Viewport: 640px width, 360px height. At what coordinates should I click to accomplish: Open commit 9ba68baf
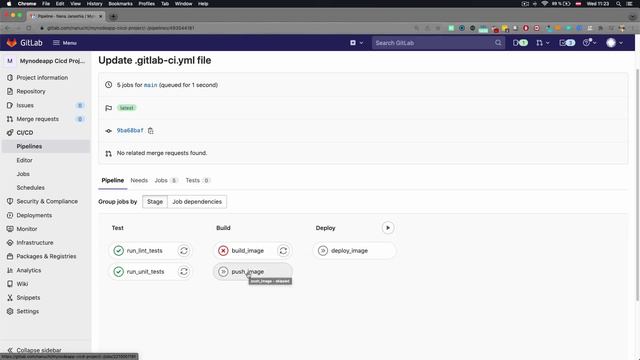point(130,131)
